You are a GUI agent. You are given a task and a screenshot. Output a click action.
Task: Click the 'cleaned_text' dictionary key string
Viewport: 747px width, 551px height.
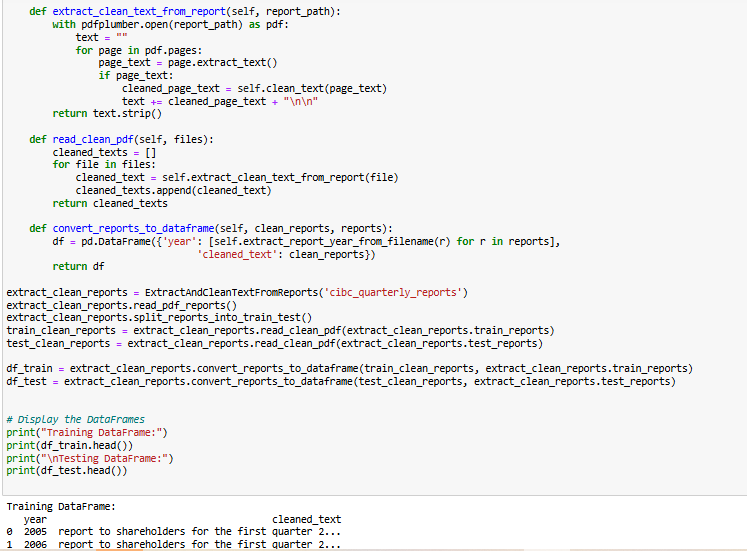pos(237,254)
